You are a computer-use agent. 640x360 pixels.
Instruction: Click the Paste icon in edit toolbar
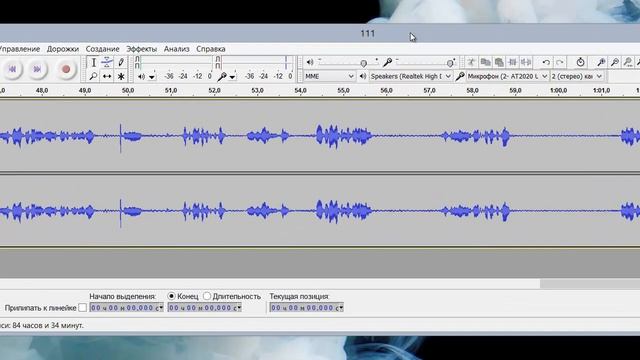pos(499,62)
